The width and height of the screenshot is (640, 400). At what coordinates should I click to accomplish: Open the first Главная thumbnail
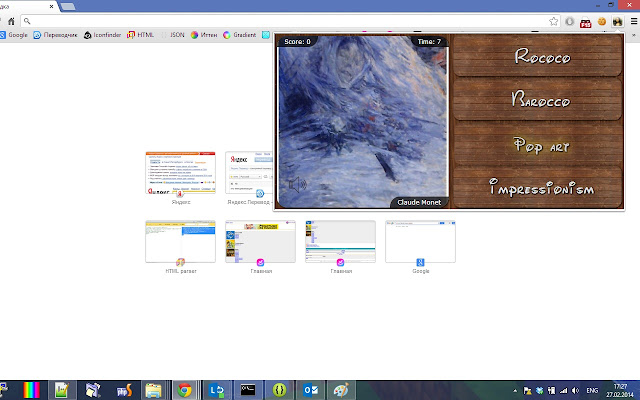pyautogui.click(x=260, y=242)
